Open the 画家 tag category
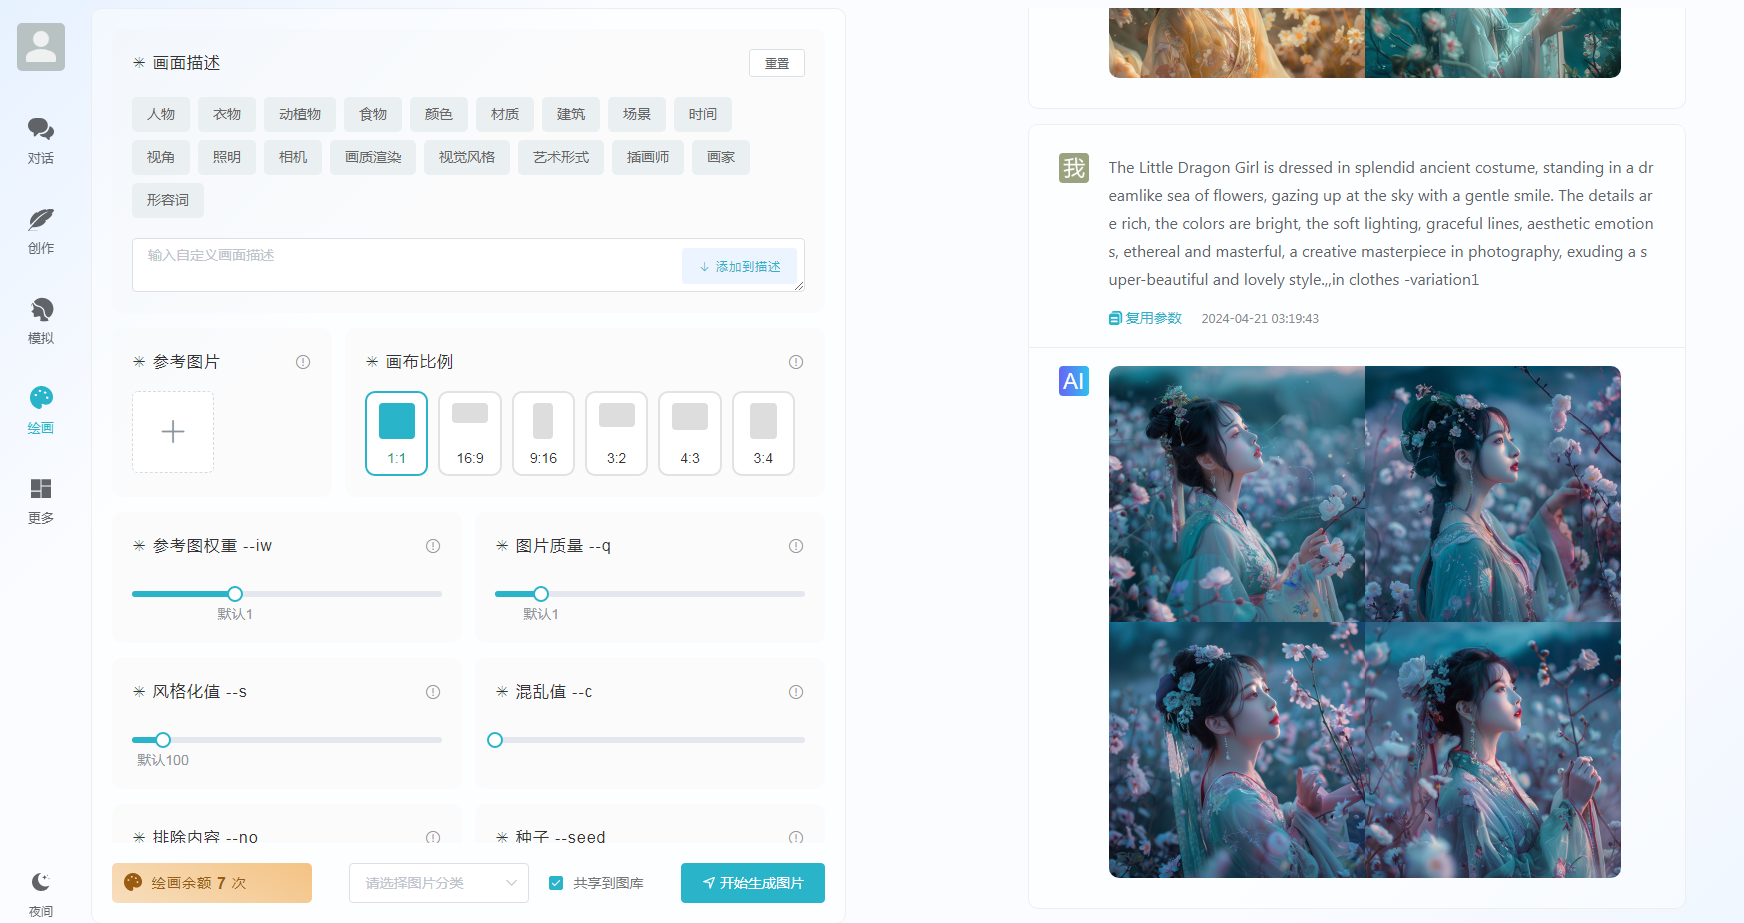This screenshot has width=1744, height=923. click(x=721, y=157)
